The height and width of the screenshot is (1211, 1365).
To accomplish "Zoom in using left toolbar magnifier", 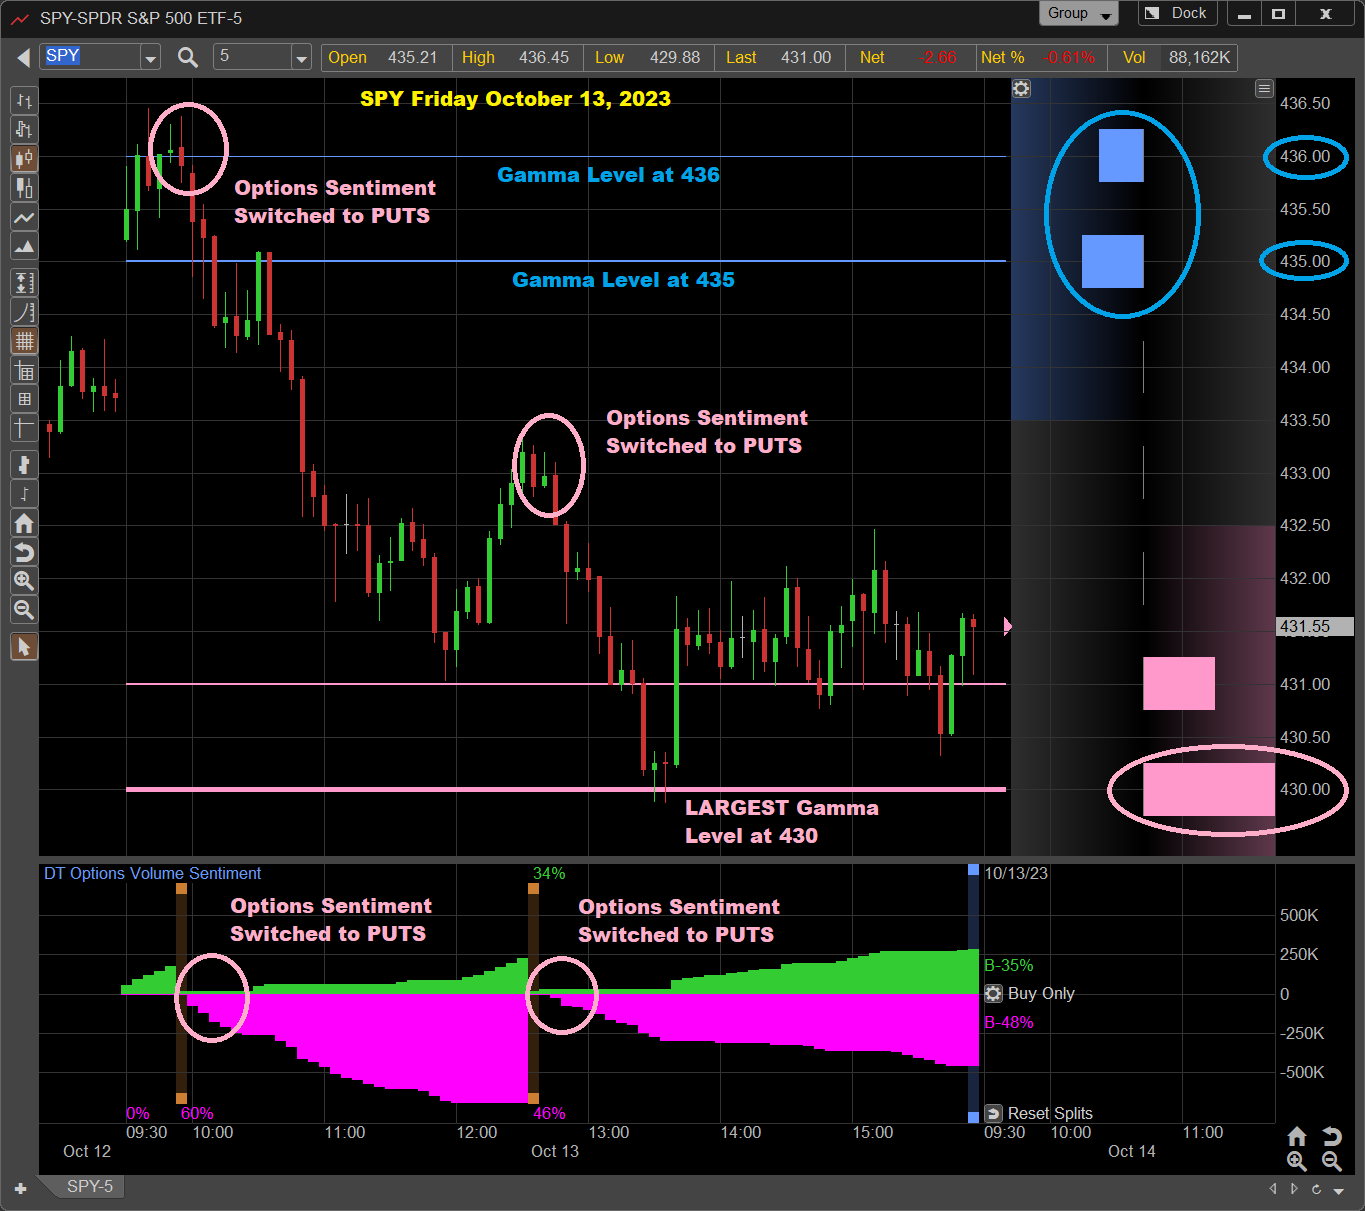I will coord(24,581).
